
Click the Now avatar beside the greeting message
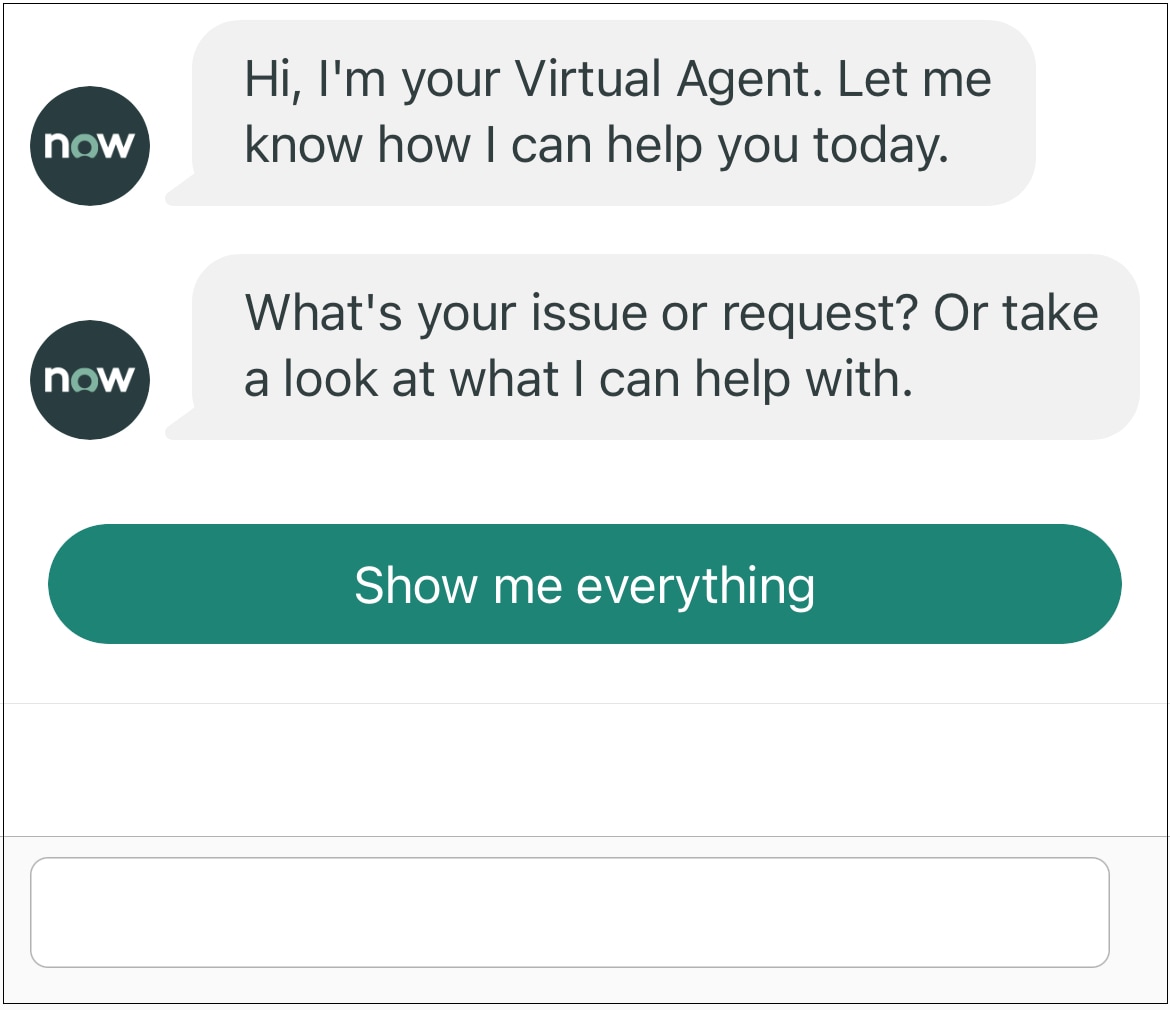(90, 145)
